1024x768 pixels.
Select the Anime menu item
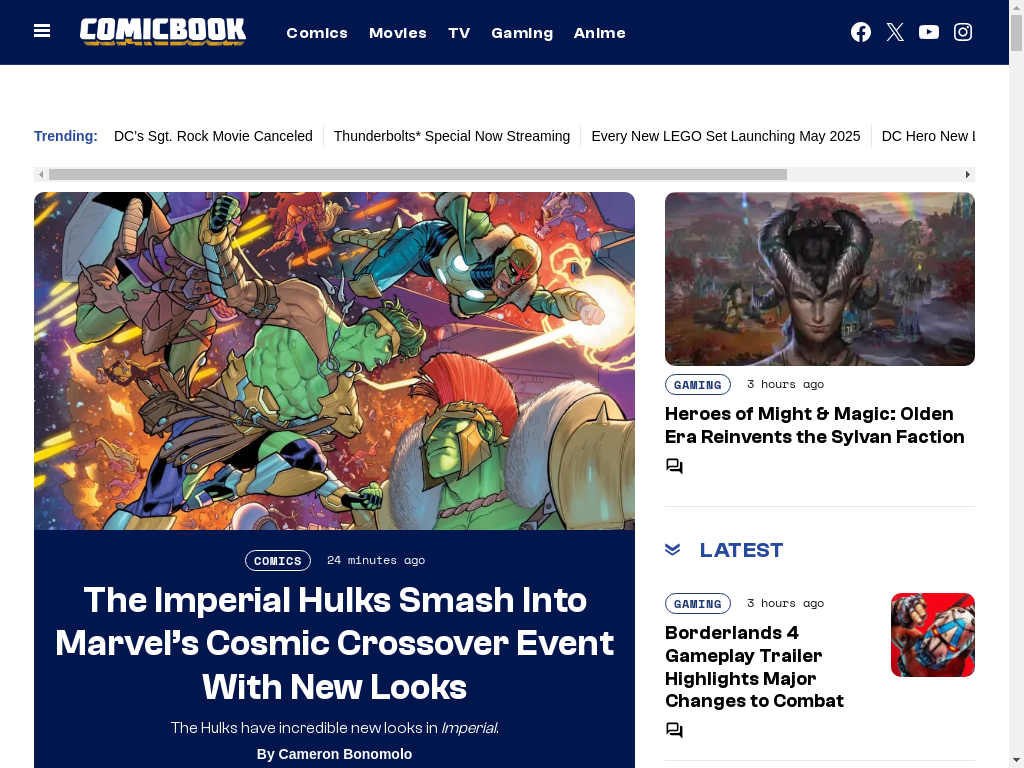click(600, 33)
